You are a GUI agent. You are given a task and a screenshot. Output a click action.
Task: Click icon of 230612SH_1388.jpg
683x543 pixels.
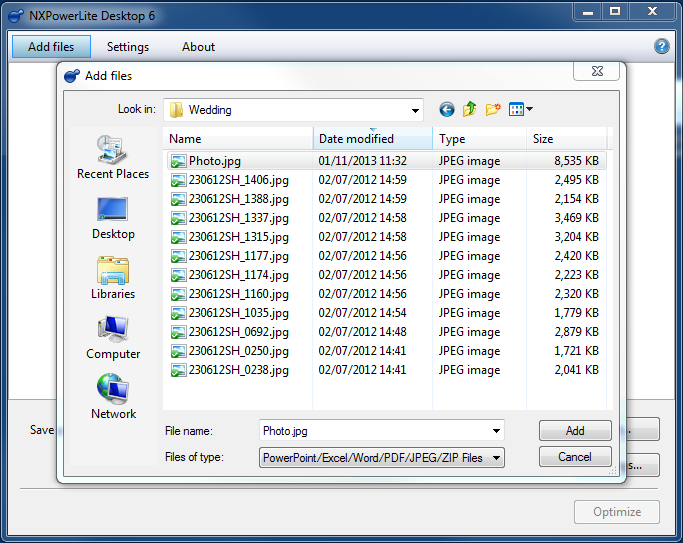pyautogui.click(x=178, y=199)
